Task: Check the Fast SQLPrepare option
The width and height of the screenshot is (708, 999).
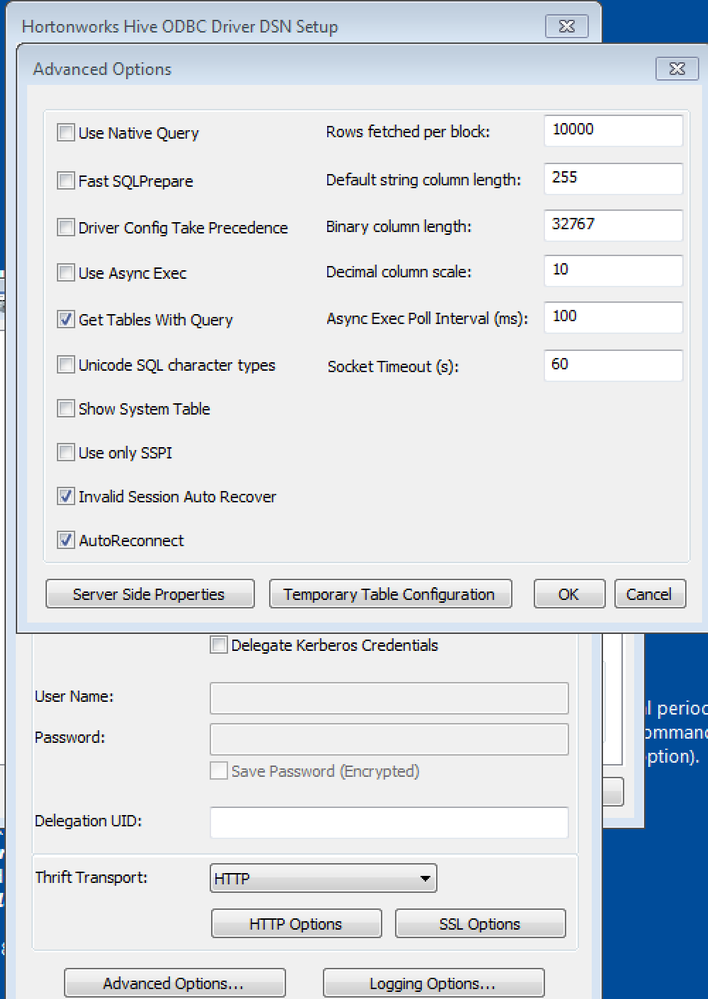Action: click(x=66, y=181)
